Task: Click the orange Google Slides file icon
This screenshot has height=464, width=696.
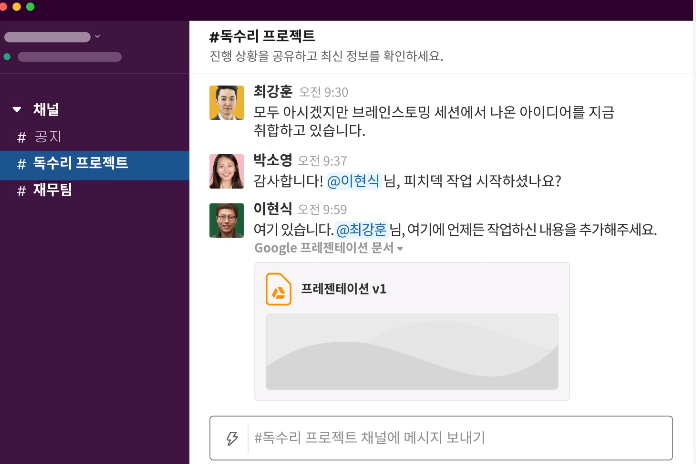Action: click(278, 289)
